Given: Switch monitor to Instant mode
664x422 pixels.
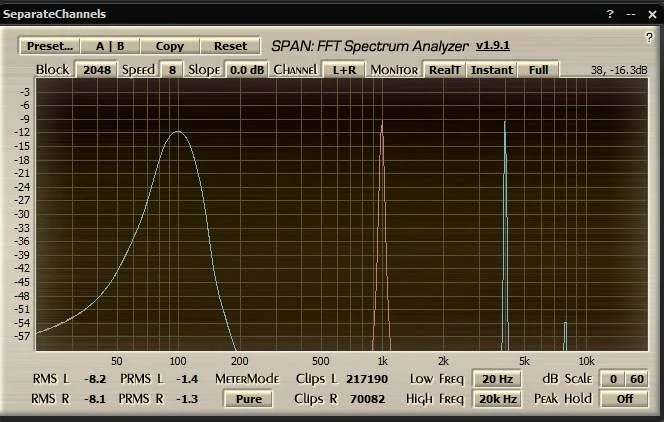Looking at the screenshot, I should 491,70.
